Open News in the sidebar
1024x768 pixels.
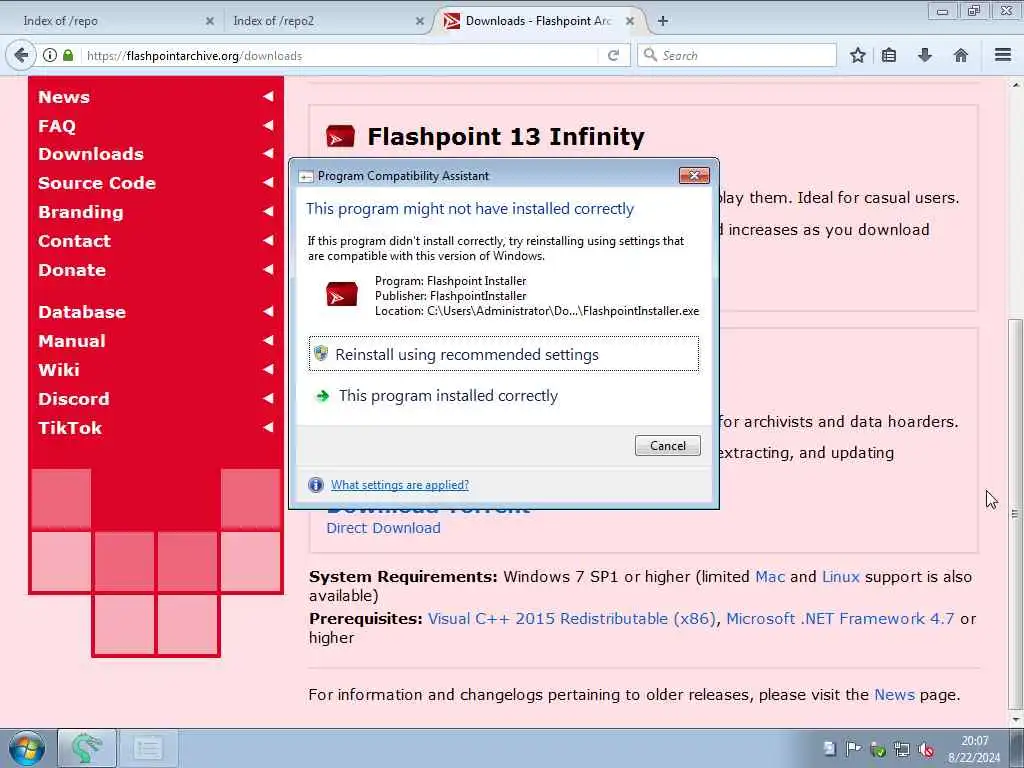coord(64,97)
